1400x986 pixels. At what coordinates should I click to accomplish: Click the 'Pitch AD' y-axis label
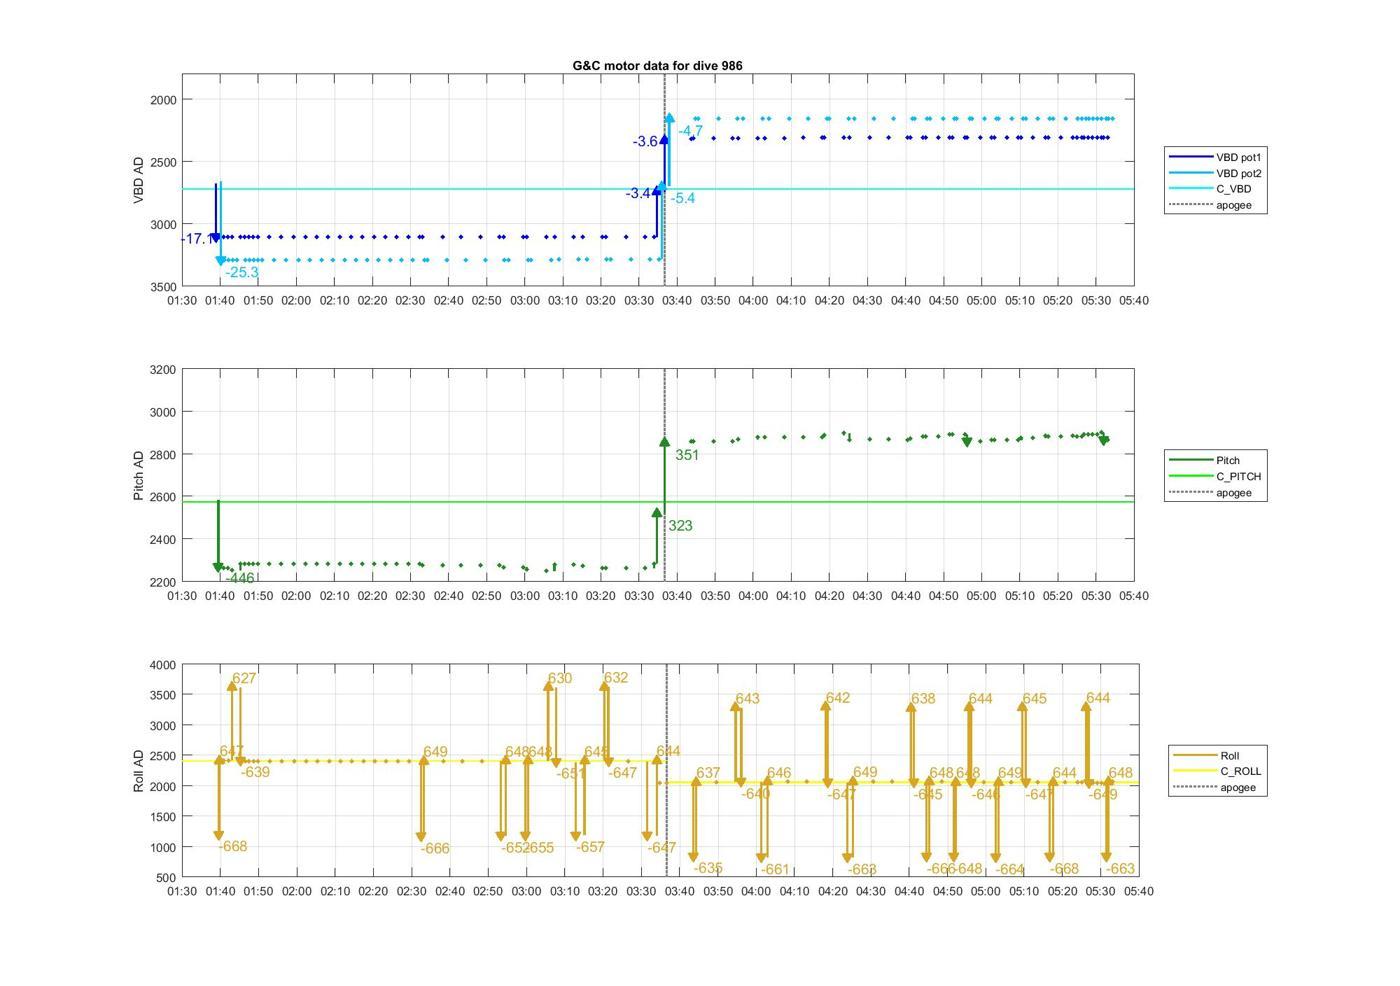click(x=139, y=475)
